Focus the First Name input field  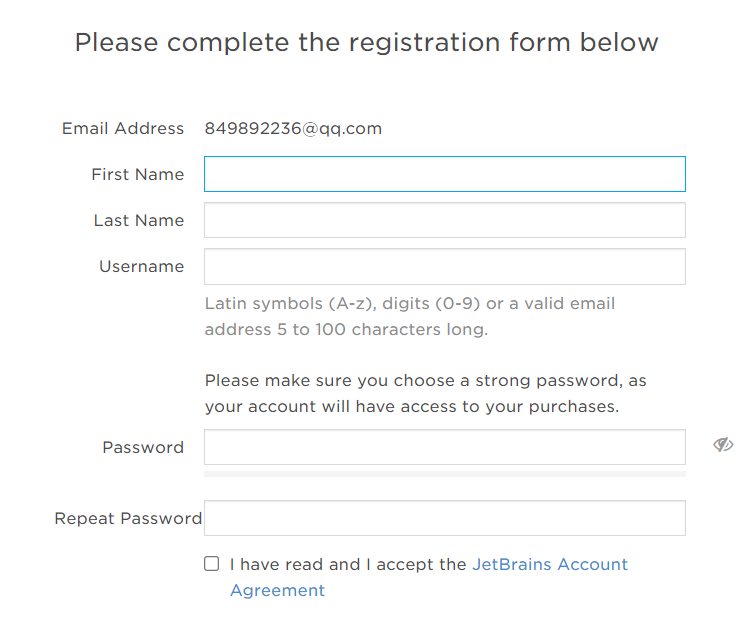(444, 174)
